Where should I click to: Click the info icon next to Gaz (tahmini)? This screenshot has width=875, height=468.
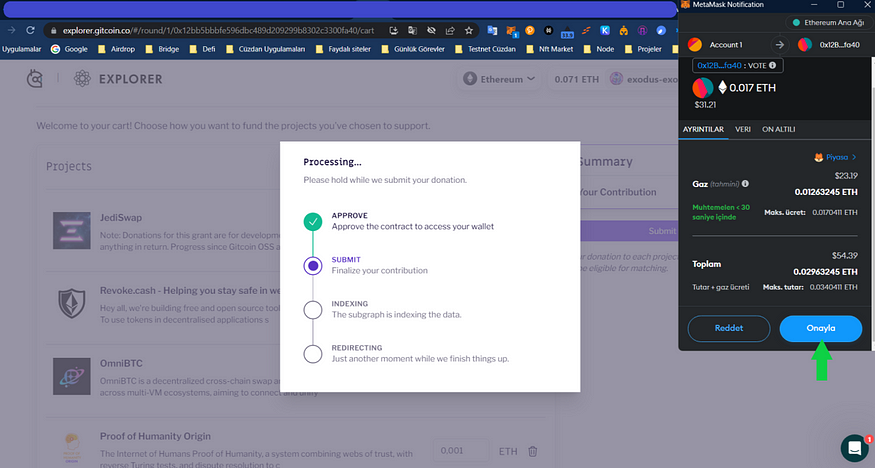pos(746,184)
